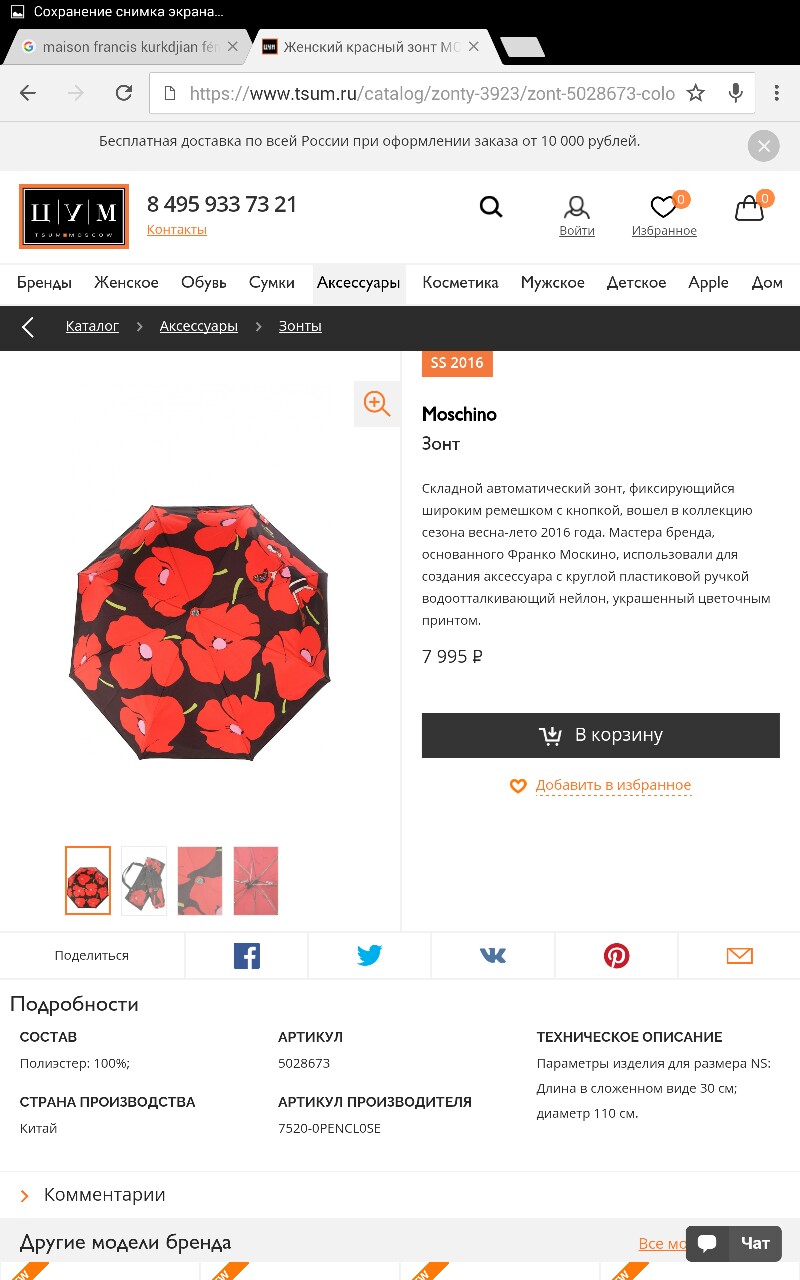The height and width of the screenshot is (1280, 800).
Task: Go back using breadcrumb arrow chevron
Action: 28,327
